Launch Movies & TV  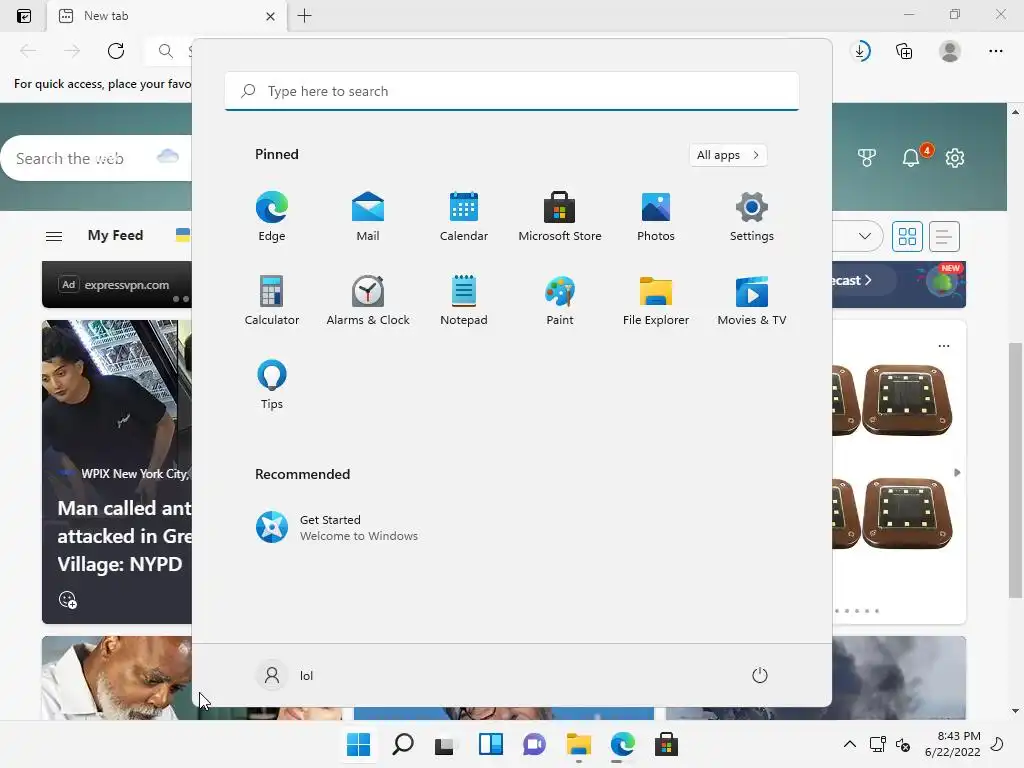(x=752, y=300)
